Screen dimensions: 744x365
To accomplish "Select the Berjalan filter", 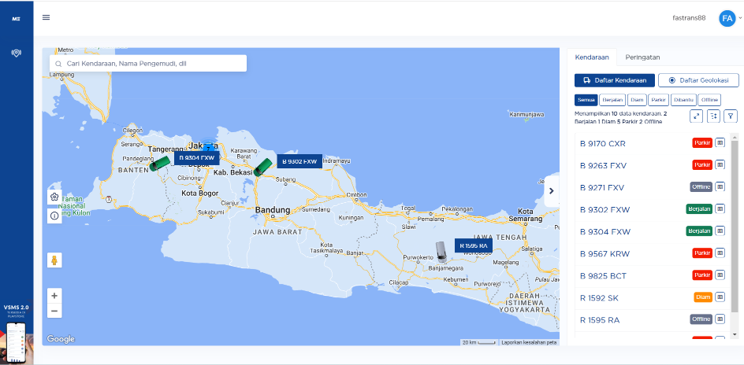I will (613, 100).
